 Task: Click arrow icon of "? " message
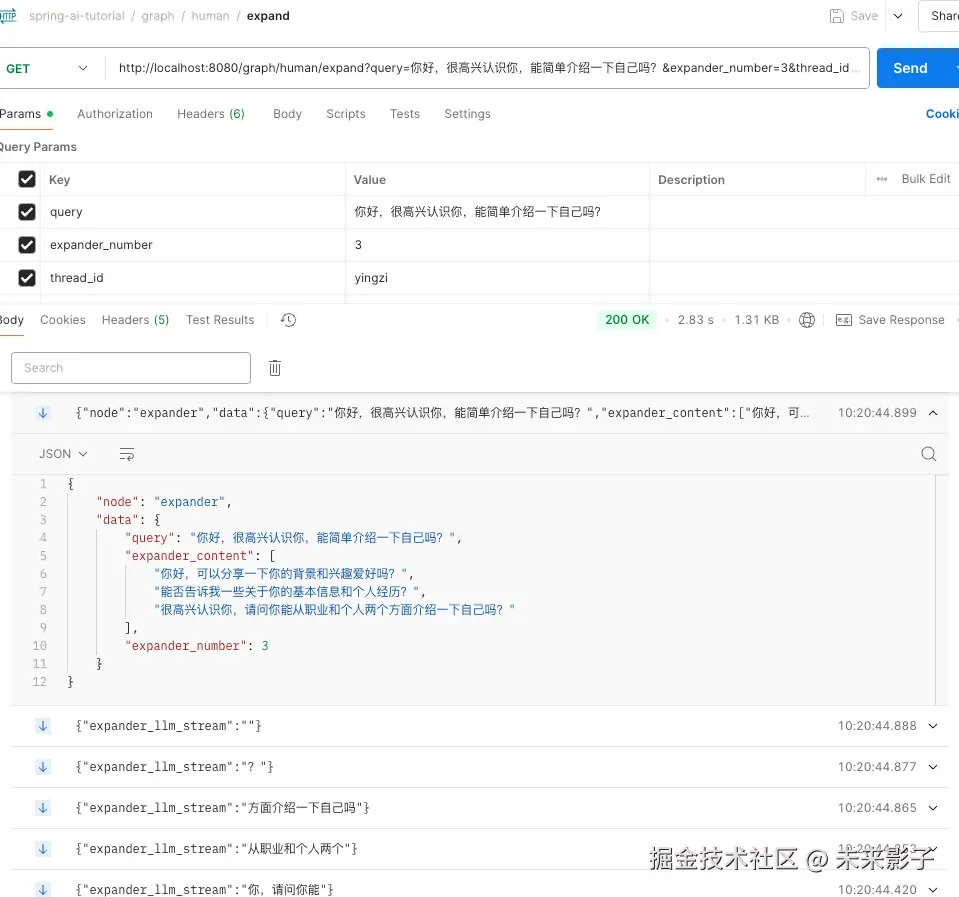(x=43, y=767)
